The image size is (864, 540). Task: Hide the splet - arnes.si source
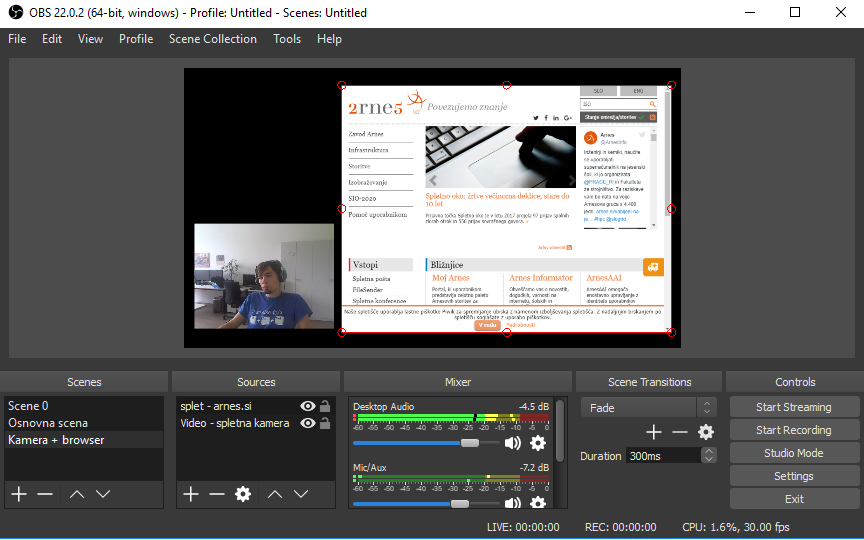(x=308, y=406)
